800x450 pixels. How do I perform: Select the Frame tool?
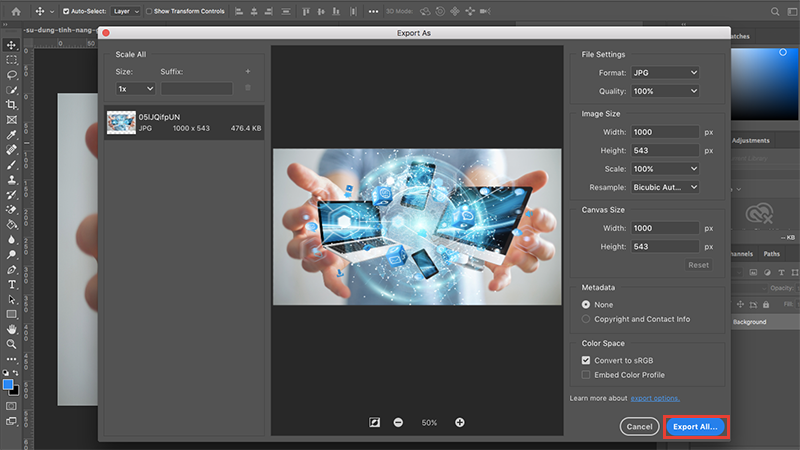coord(11,120)
